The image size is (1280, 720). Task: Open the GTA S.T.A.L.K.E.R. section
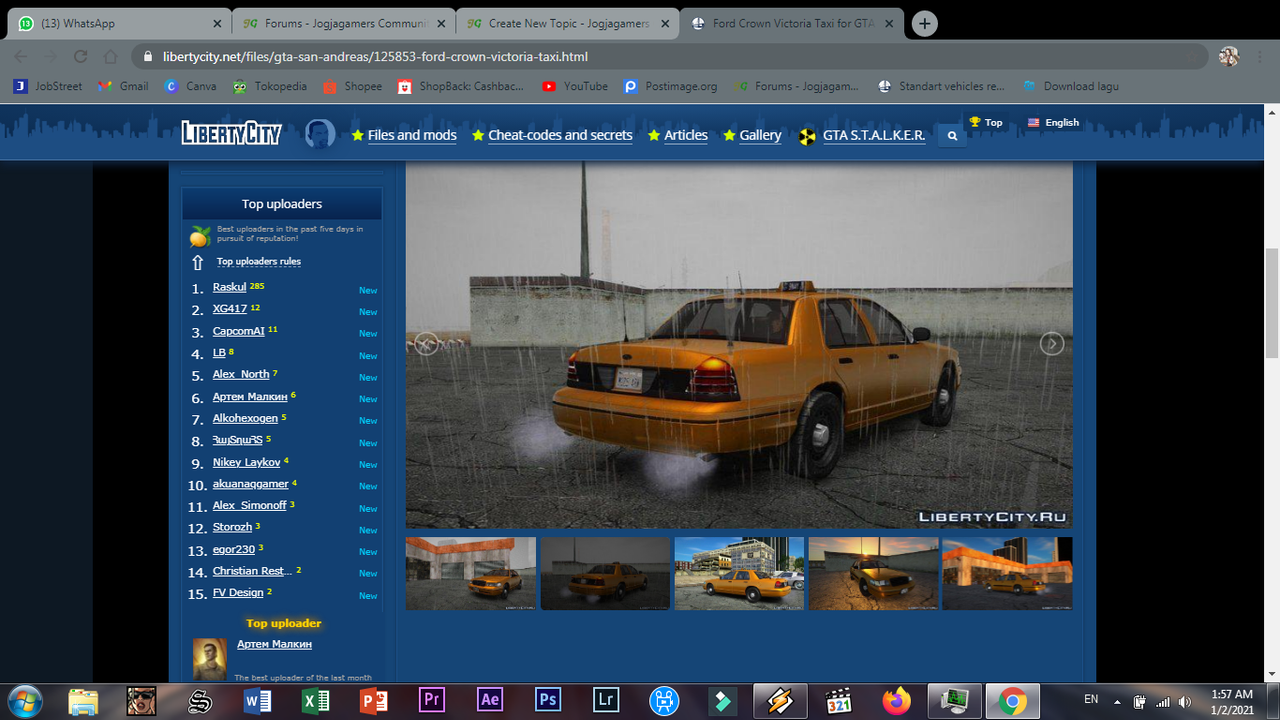point(862,136)
